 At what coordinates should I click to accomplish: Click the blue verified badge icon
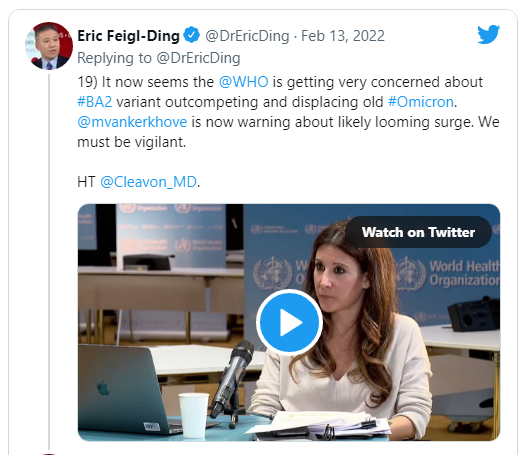(192, 35)
